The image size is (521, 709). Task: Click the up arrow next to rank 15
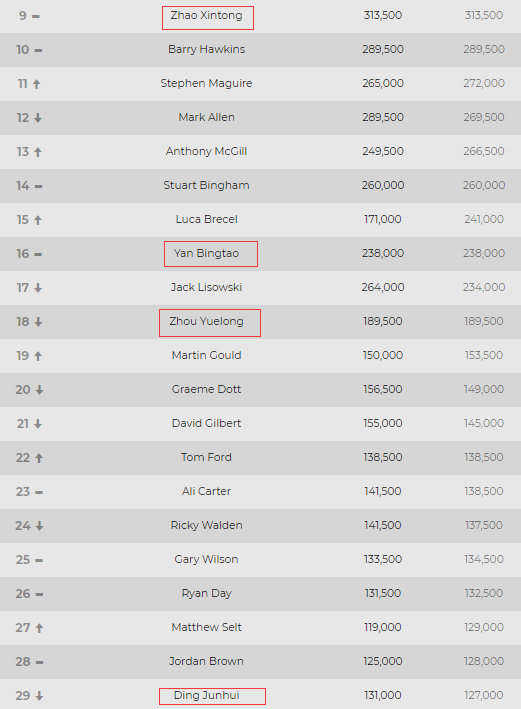point(38,220)
